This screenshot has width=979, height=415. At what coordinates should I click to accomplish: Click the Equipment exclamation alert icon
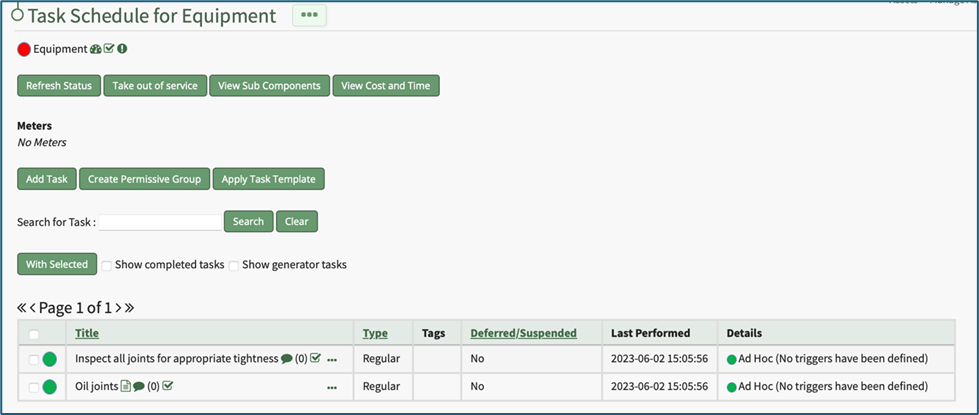pyautogui.click(x=122, y=49)
